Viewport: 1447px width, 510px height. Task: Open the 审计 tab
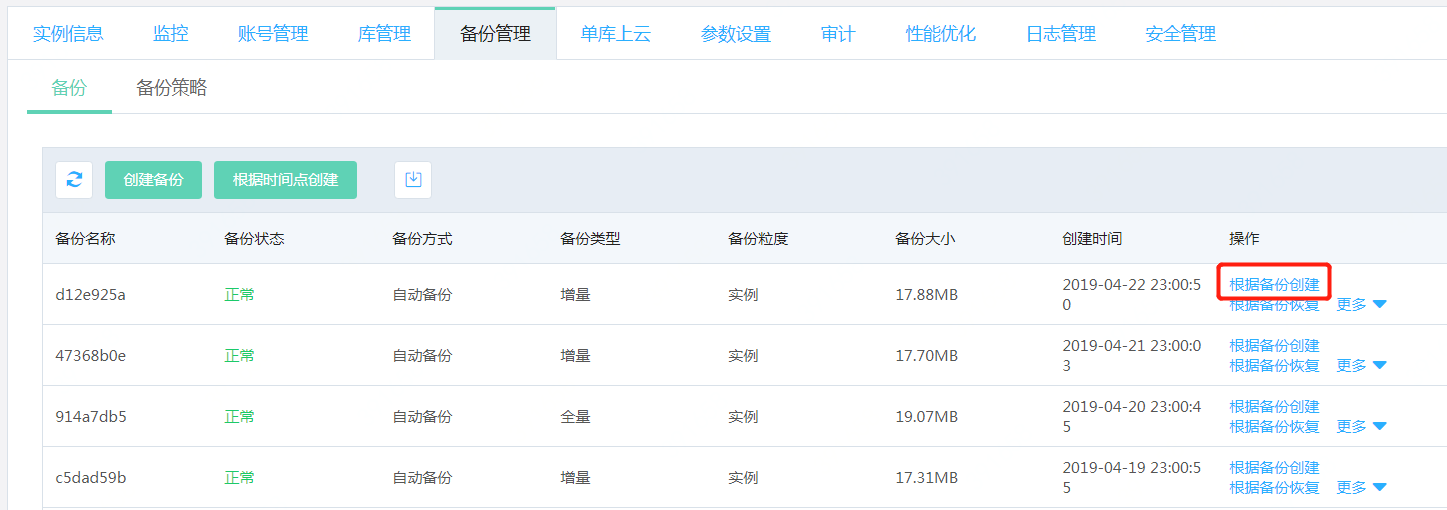tap(838, 34)
